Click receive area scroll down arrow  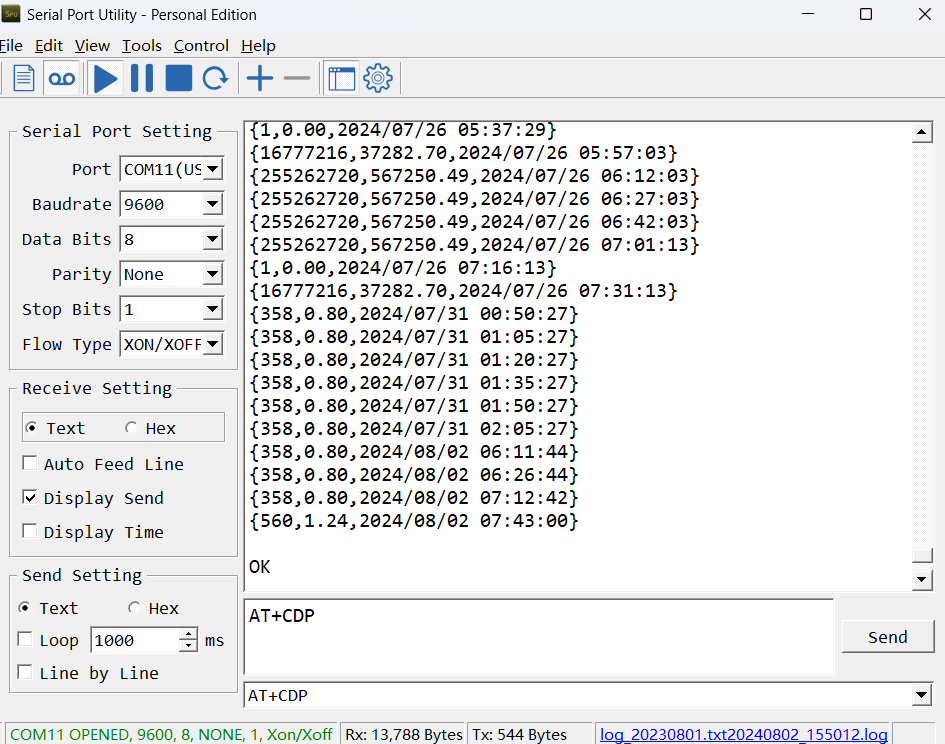[x=922, y=580]
